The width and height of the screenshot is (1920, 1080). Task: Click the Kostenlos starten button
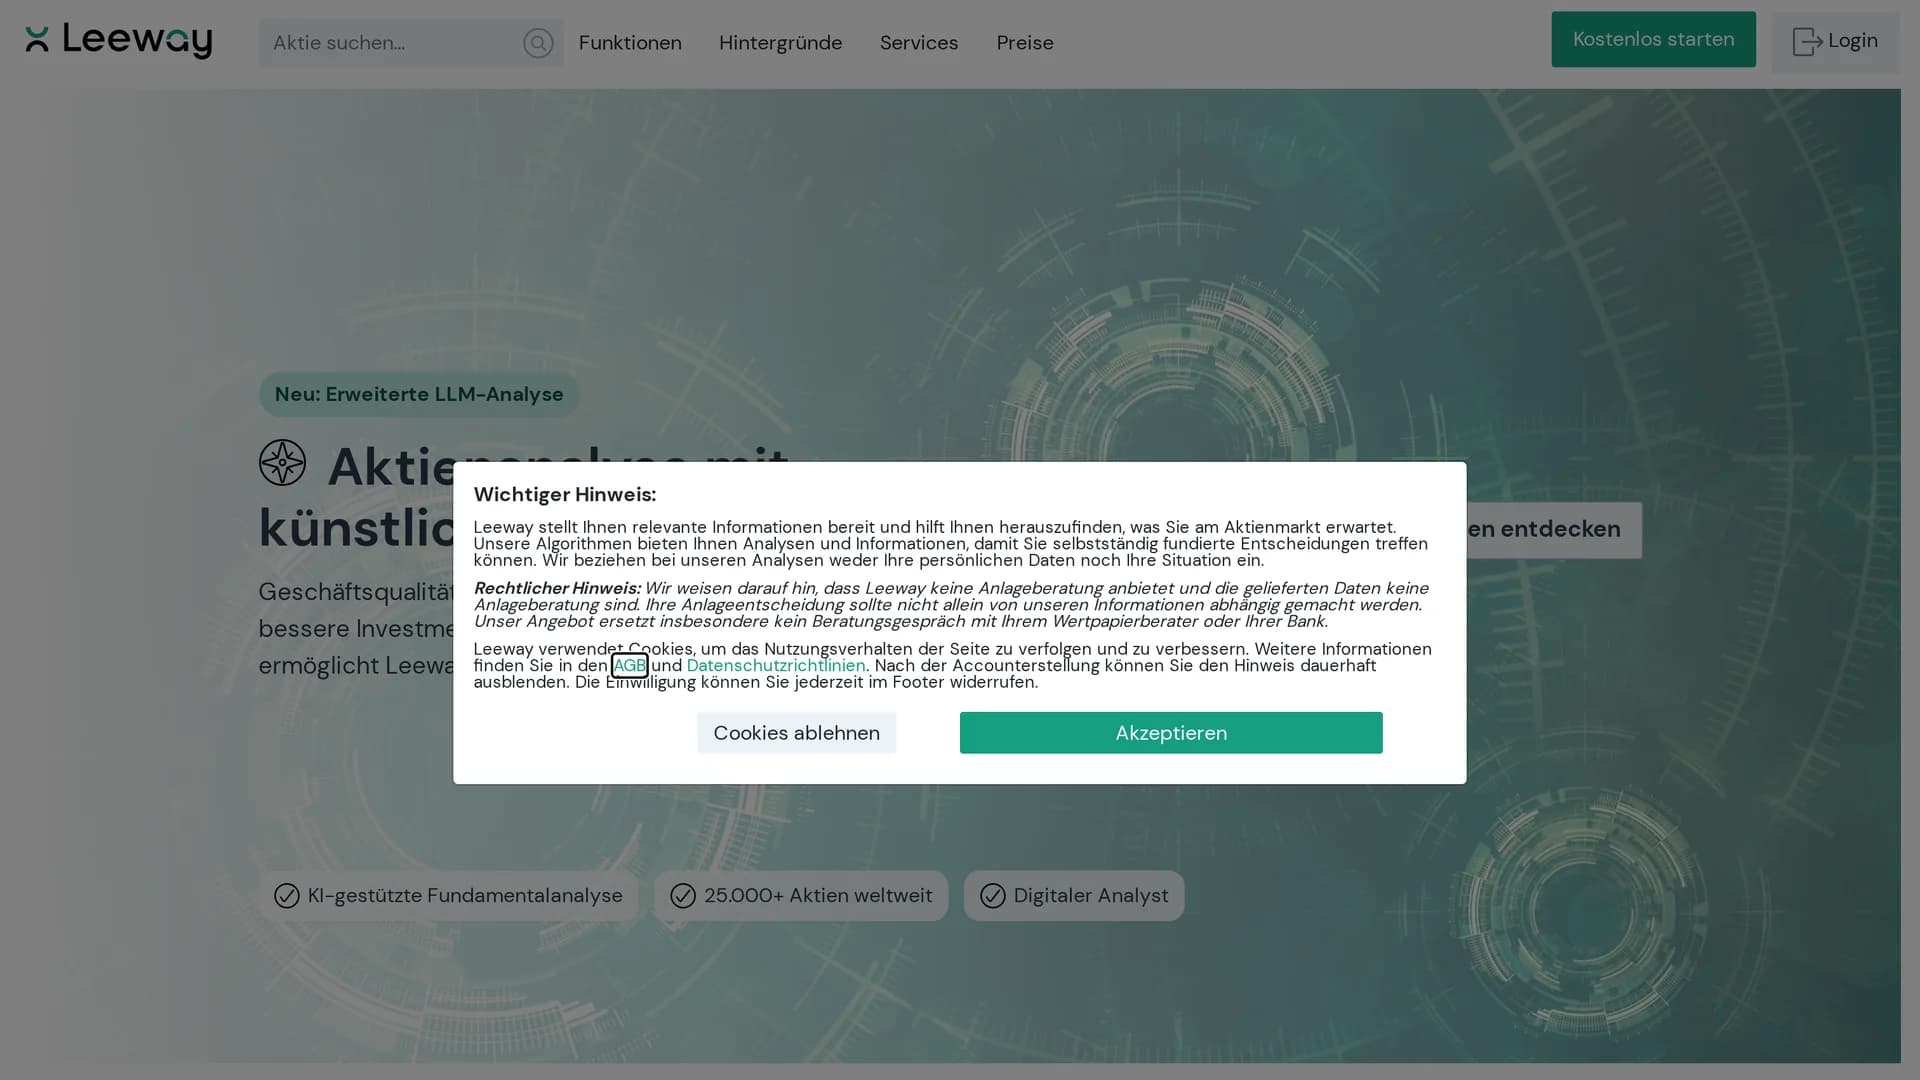click(1653, 39)
